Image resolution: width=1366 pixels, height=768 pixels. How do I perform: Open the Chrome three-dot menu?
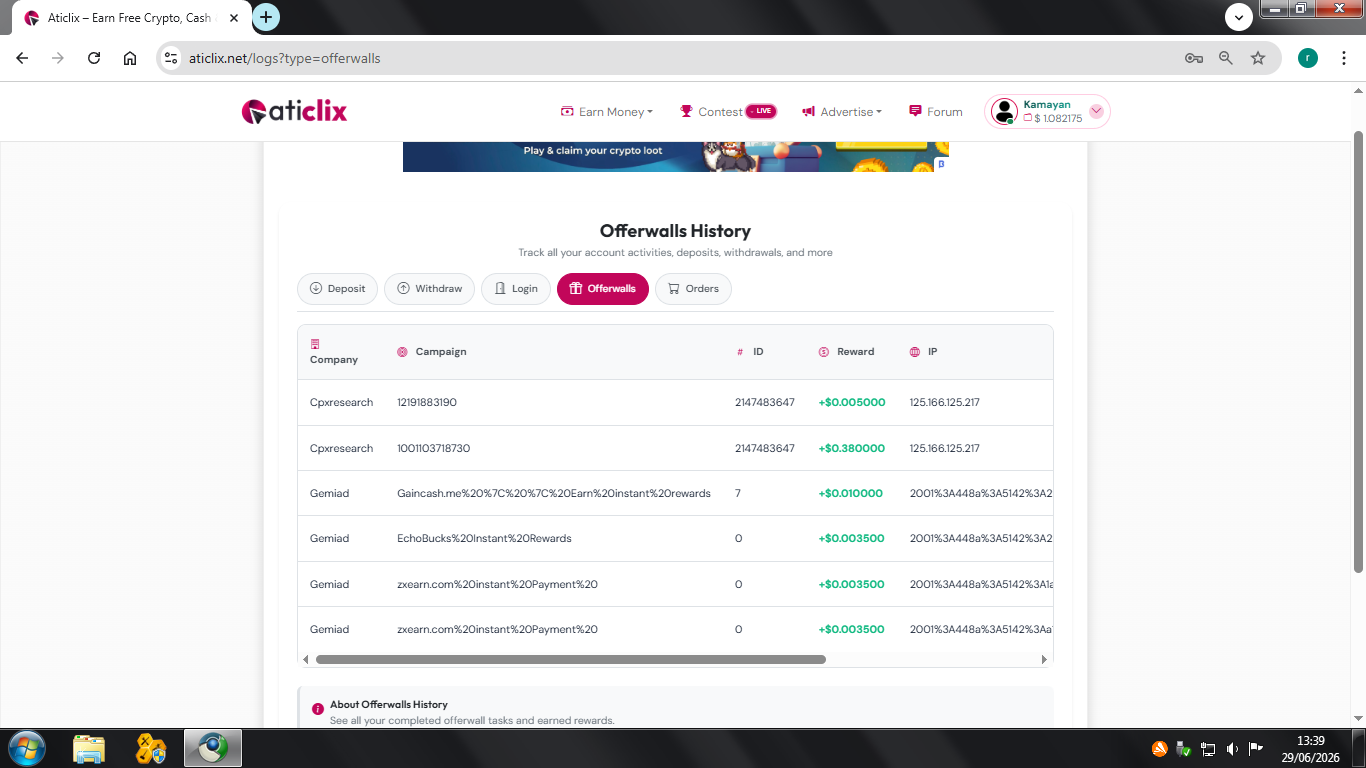1342,58
